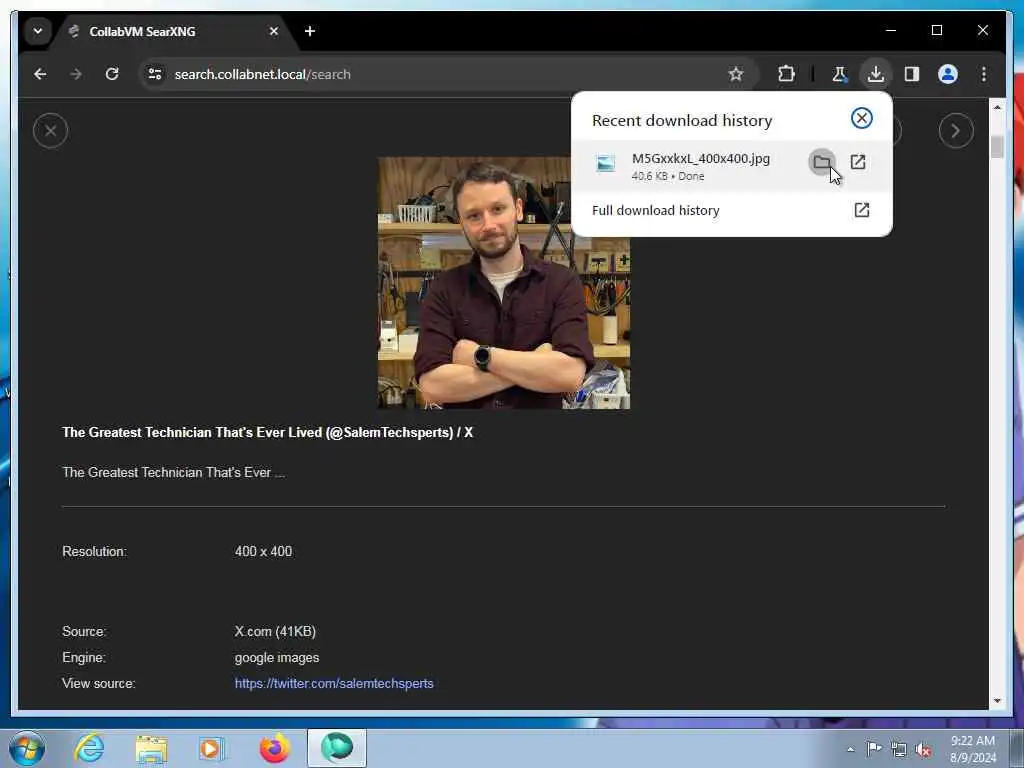
Task: Click the image file thumbnail icon in the download entry
Action: tap(605, 163)
